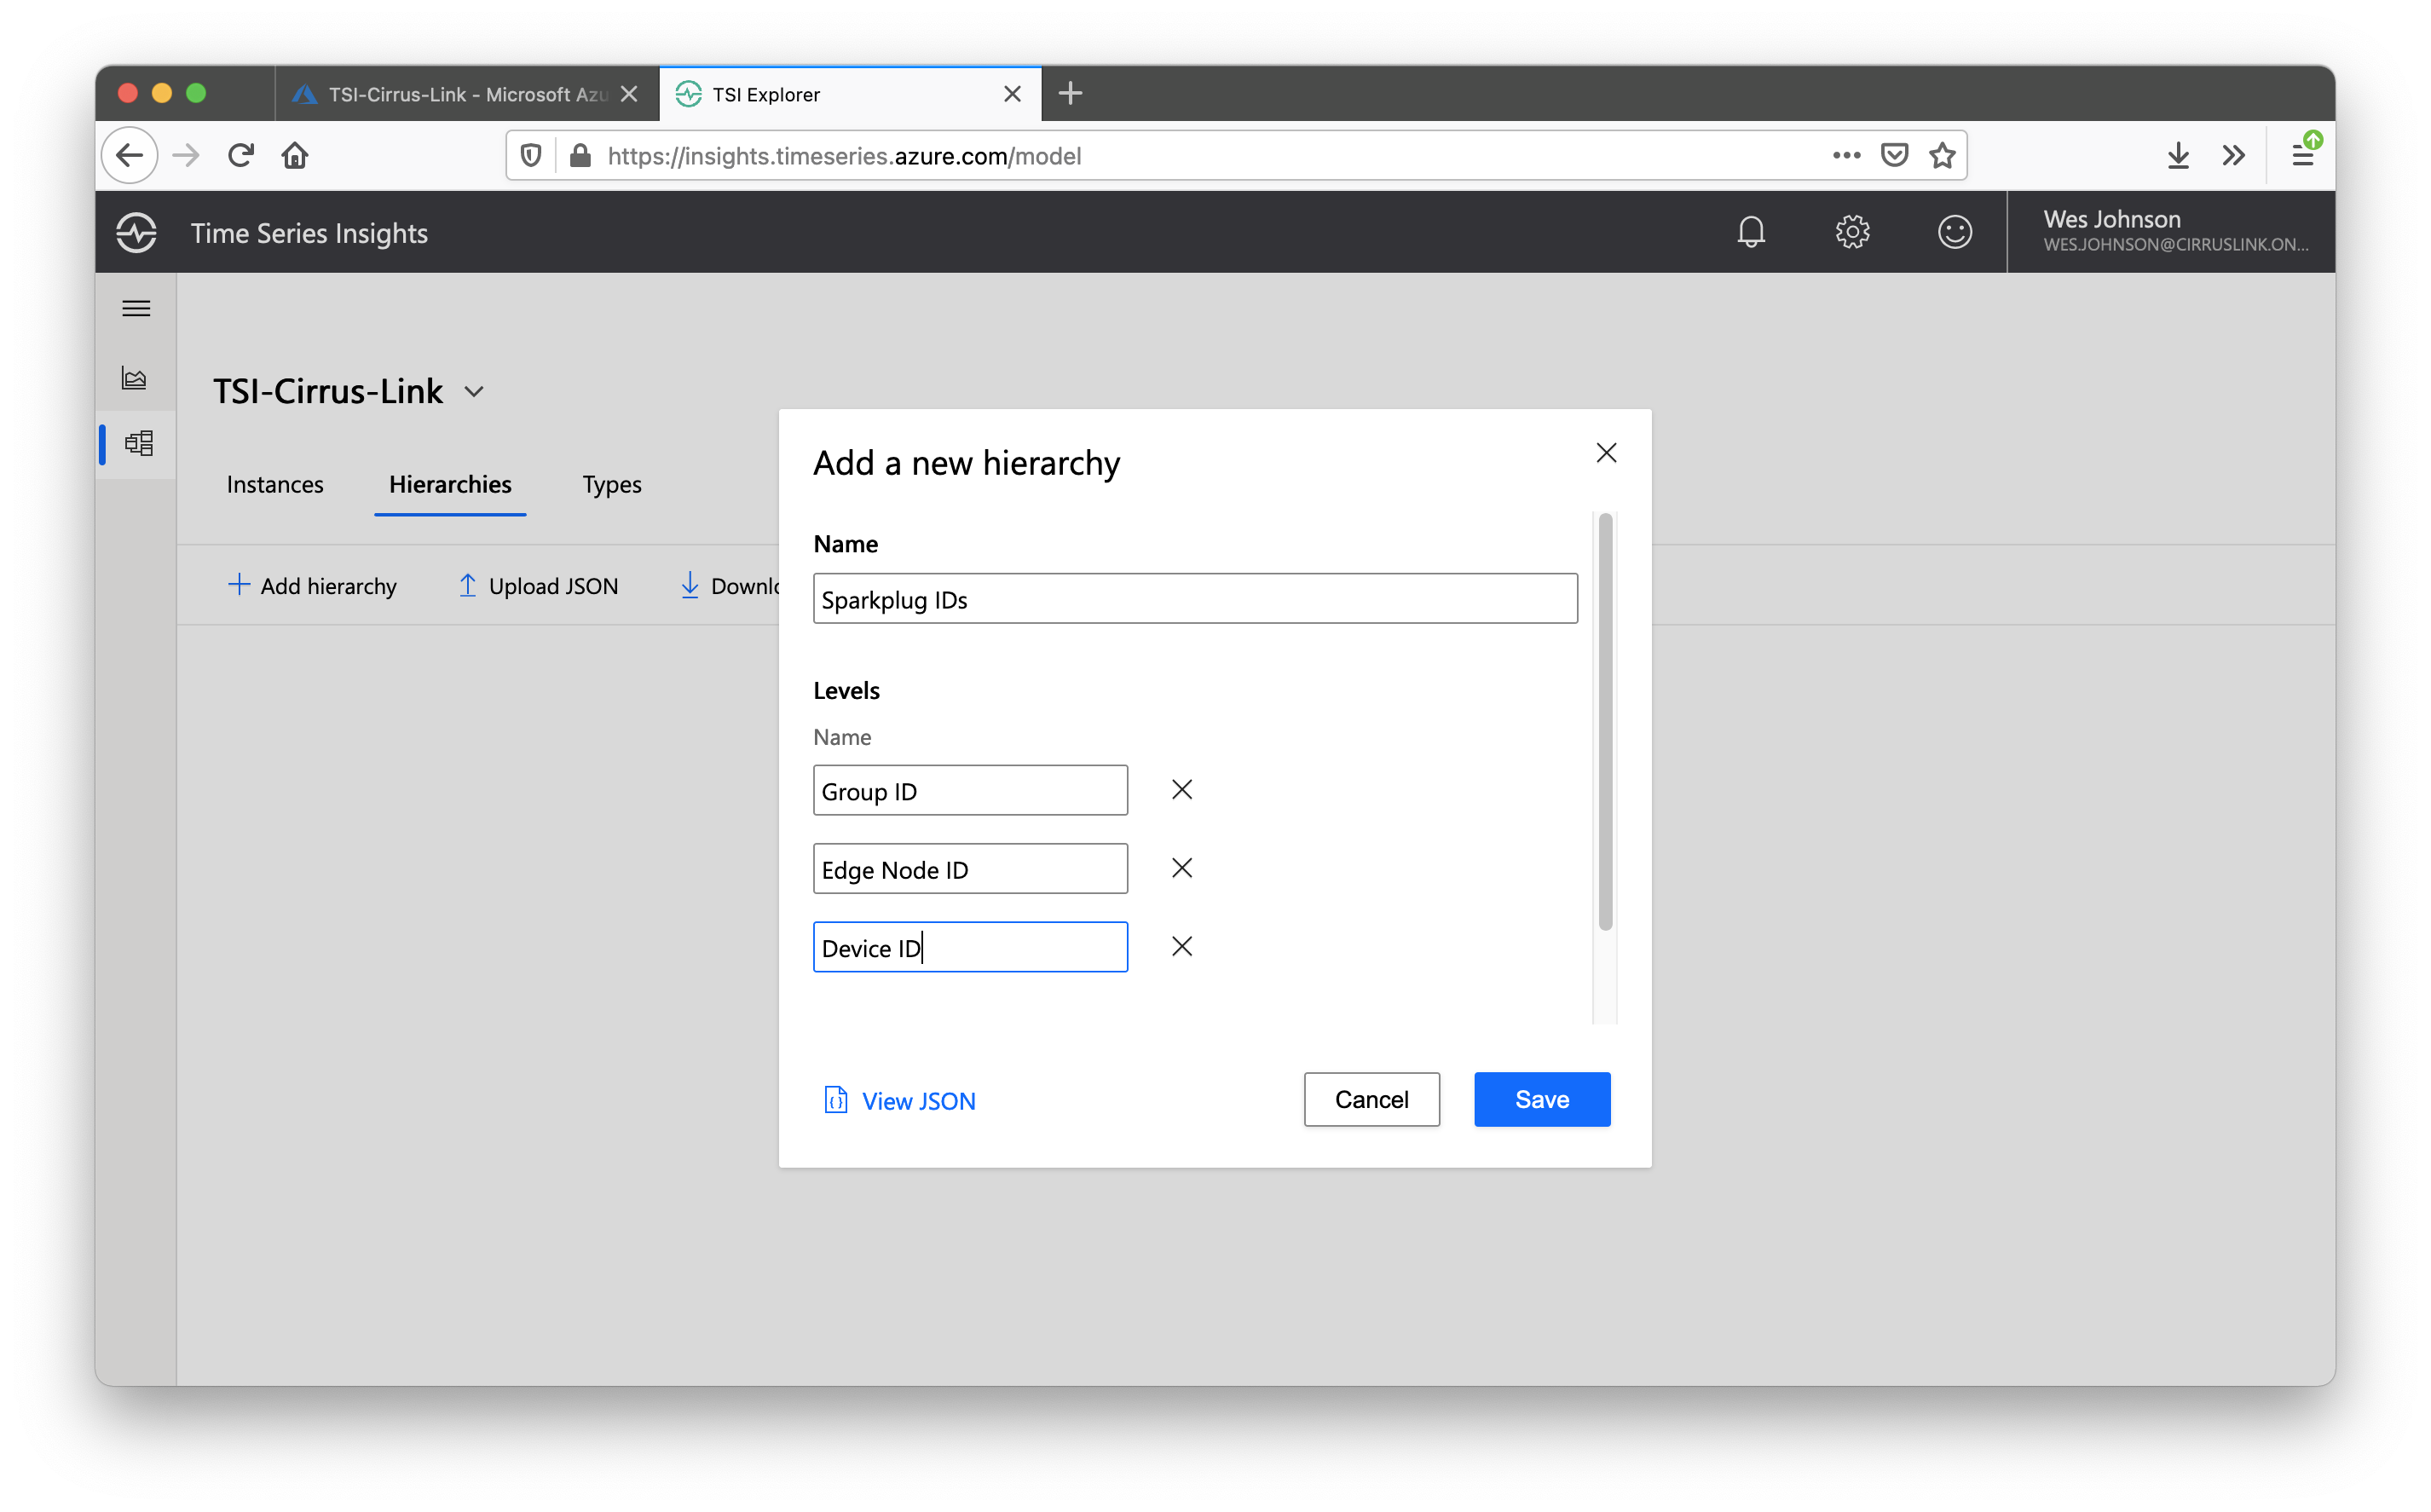This screenshot has width=2431, height=1512.
Task: Open settings gear in Time Series Insights header
Action: pyautogui.click(x=1852, y=232)
